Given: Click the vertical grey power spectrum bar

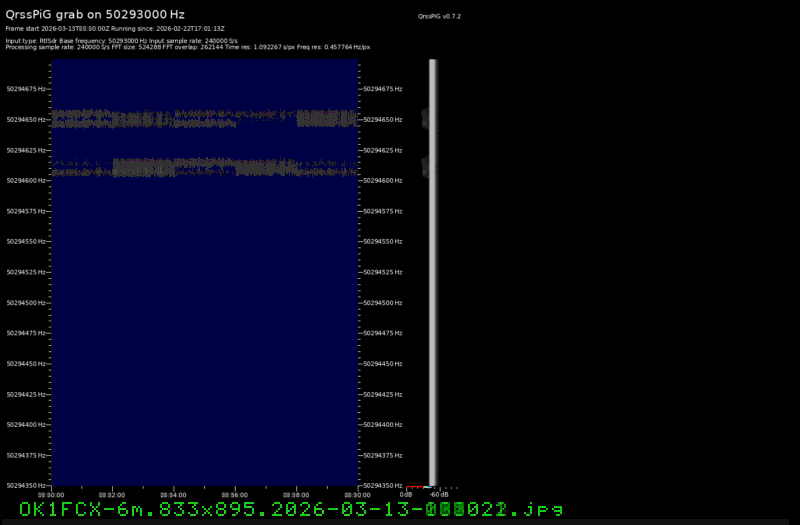Looking at the screenshot, I should coord(432,270).
